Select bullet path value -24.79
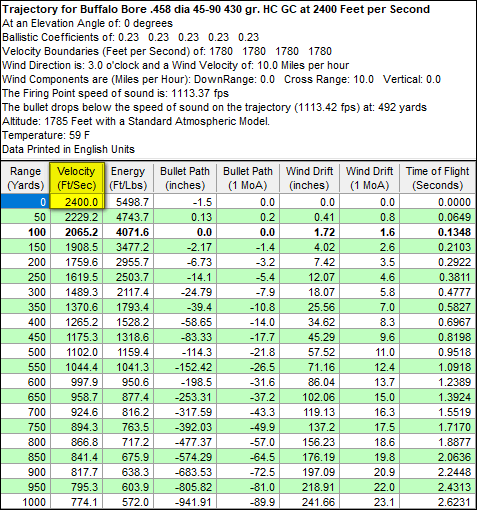 pos(185,292)
